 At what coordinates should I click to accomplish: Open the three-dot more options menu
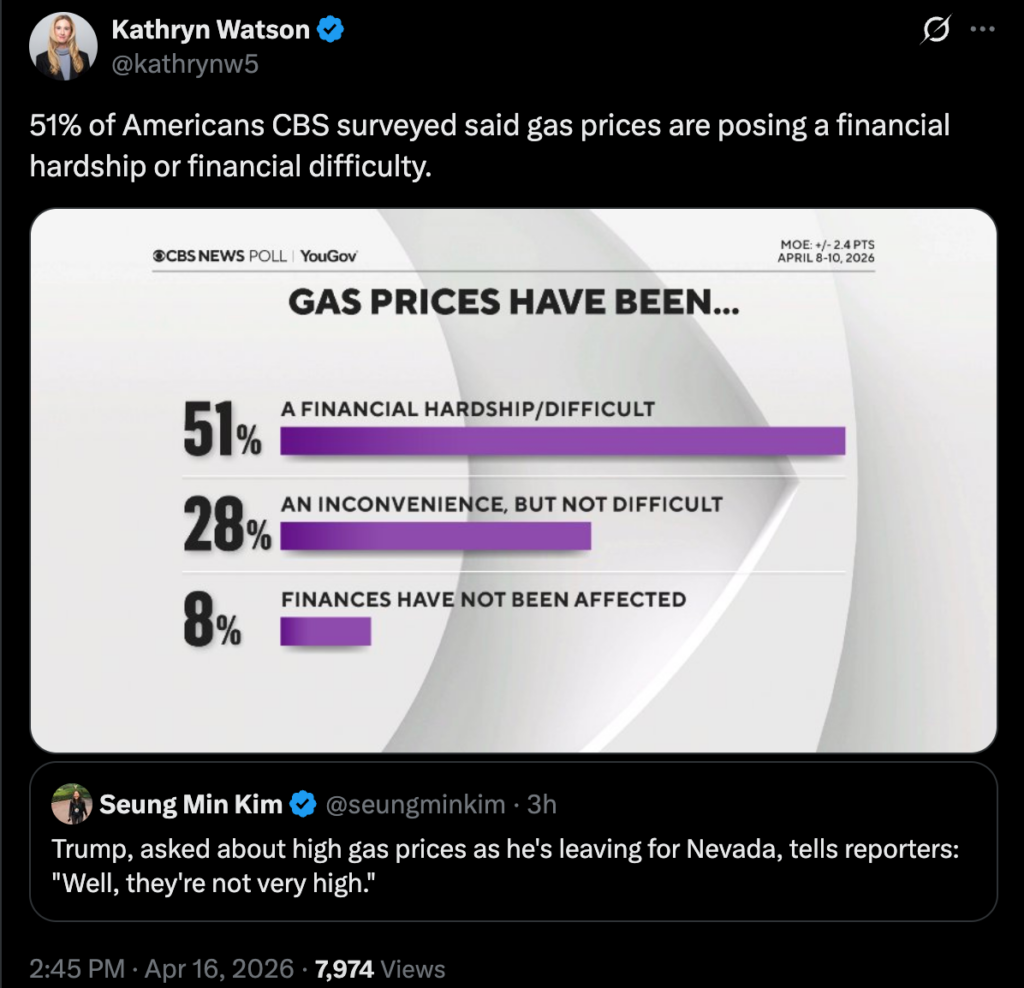(x=983, y=30)
